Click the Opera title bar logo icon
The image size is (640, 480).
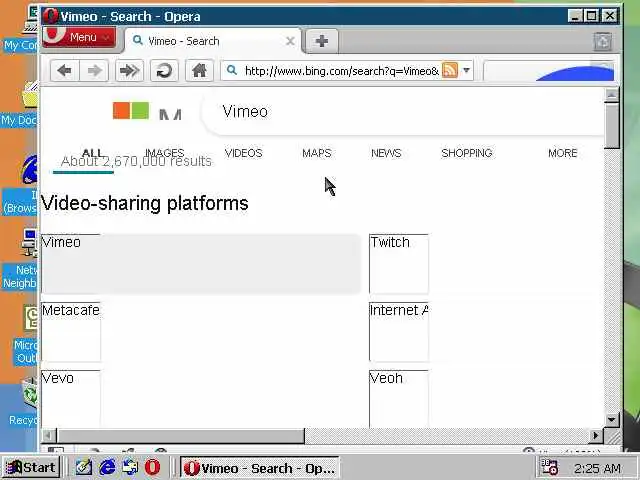pyautogui.click(x=50, y=16)
